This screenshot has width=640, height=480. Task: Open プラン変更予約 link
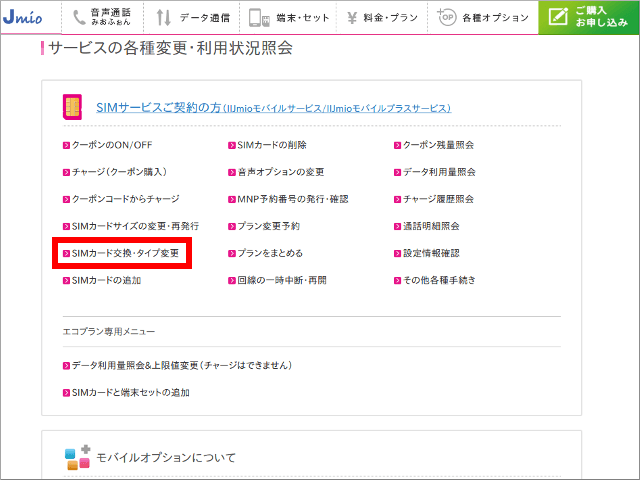pos(269,226)
